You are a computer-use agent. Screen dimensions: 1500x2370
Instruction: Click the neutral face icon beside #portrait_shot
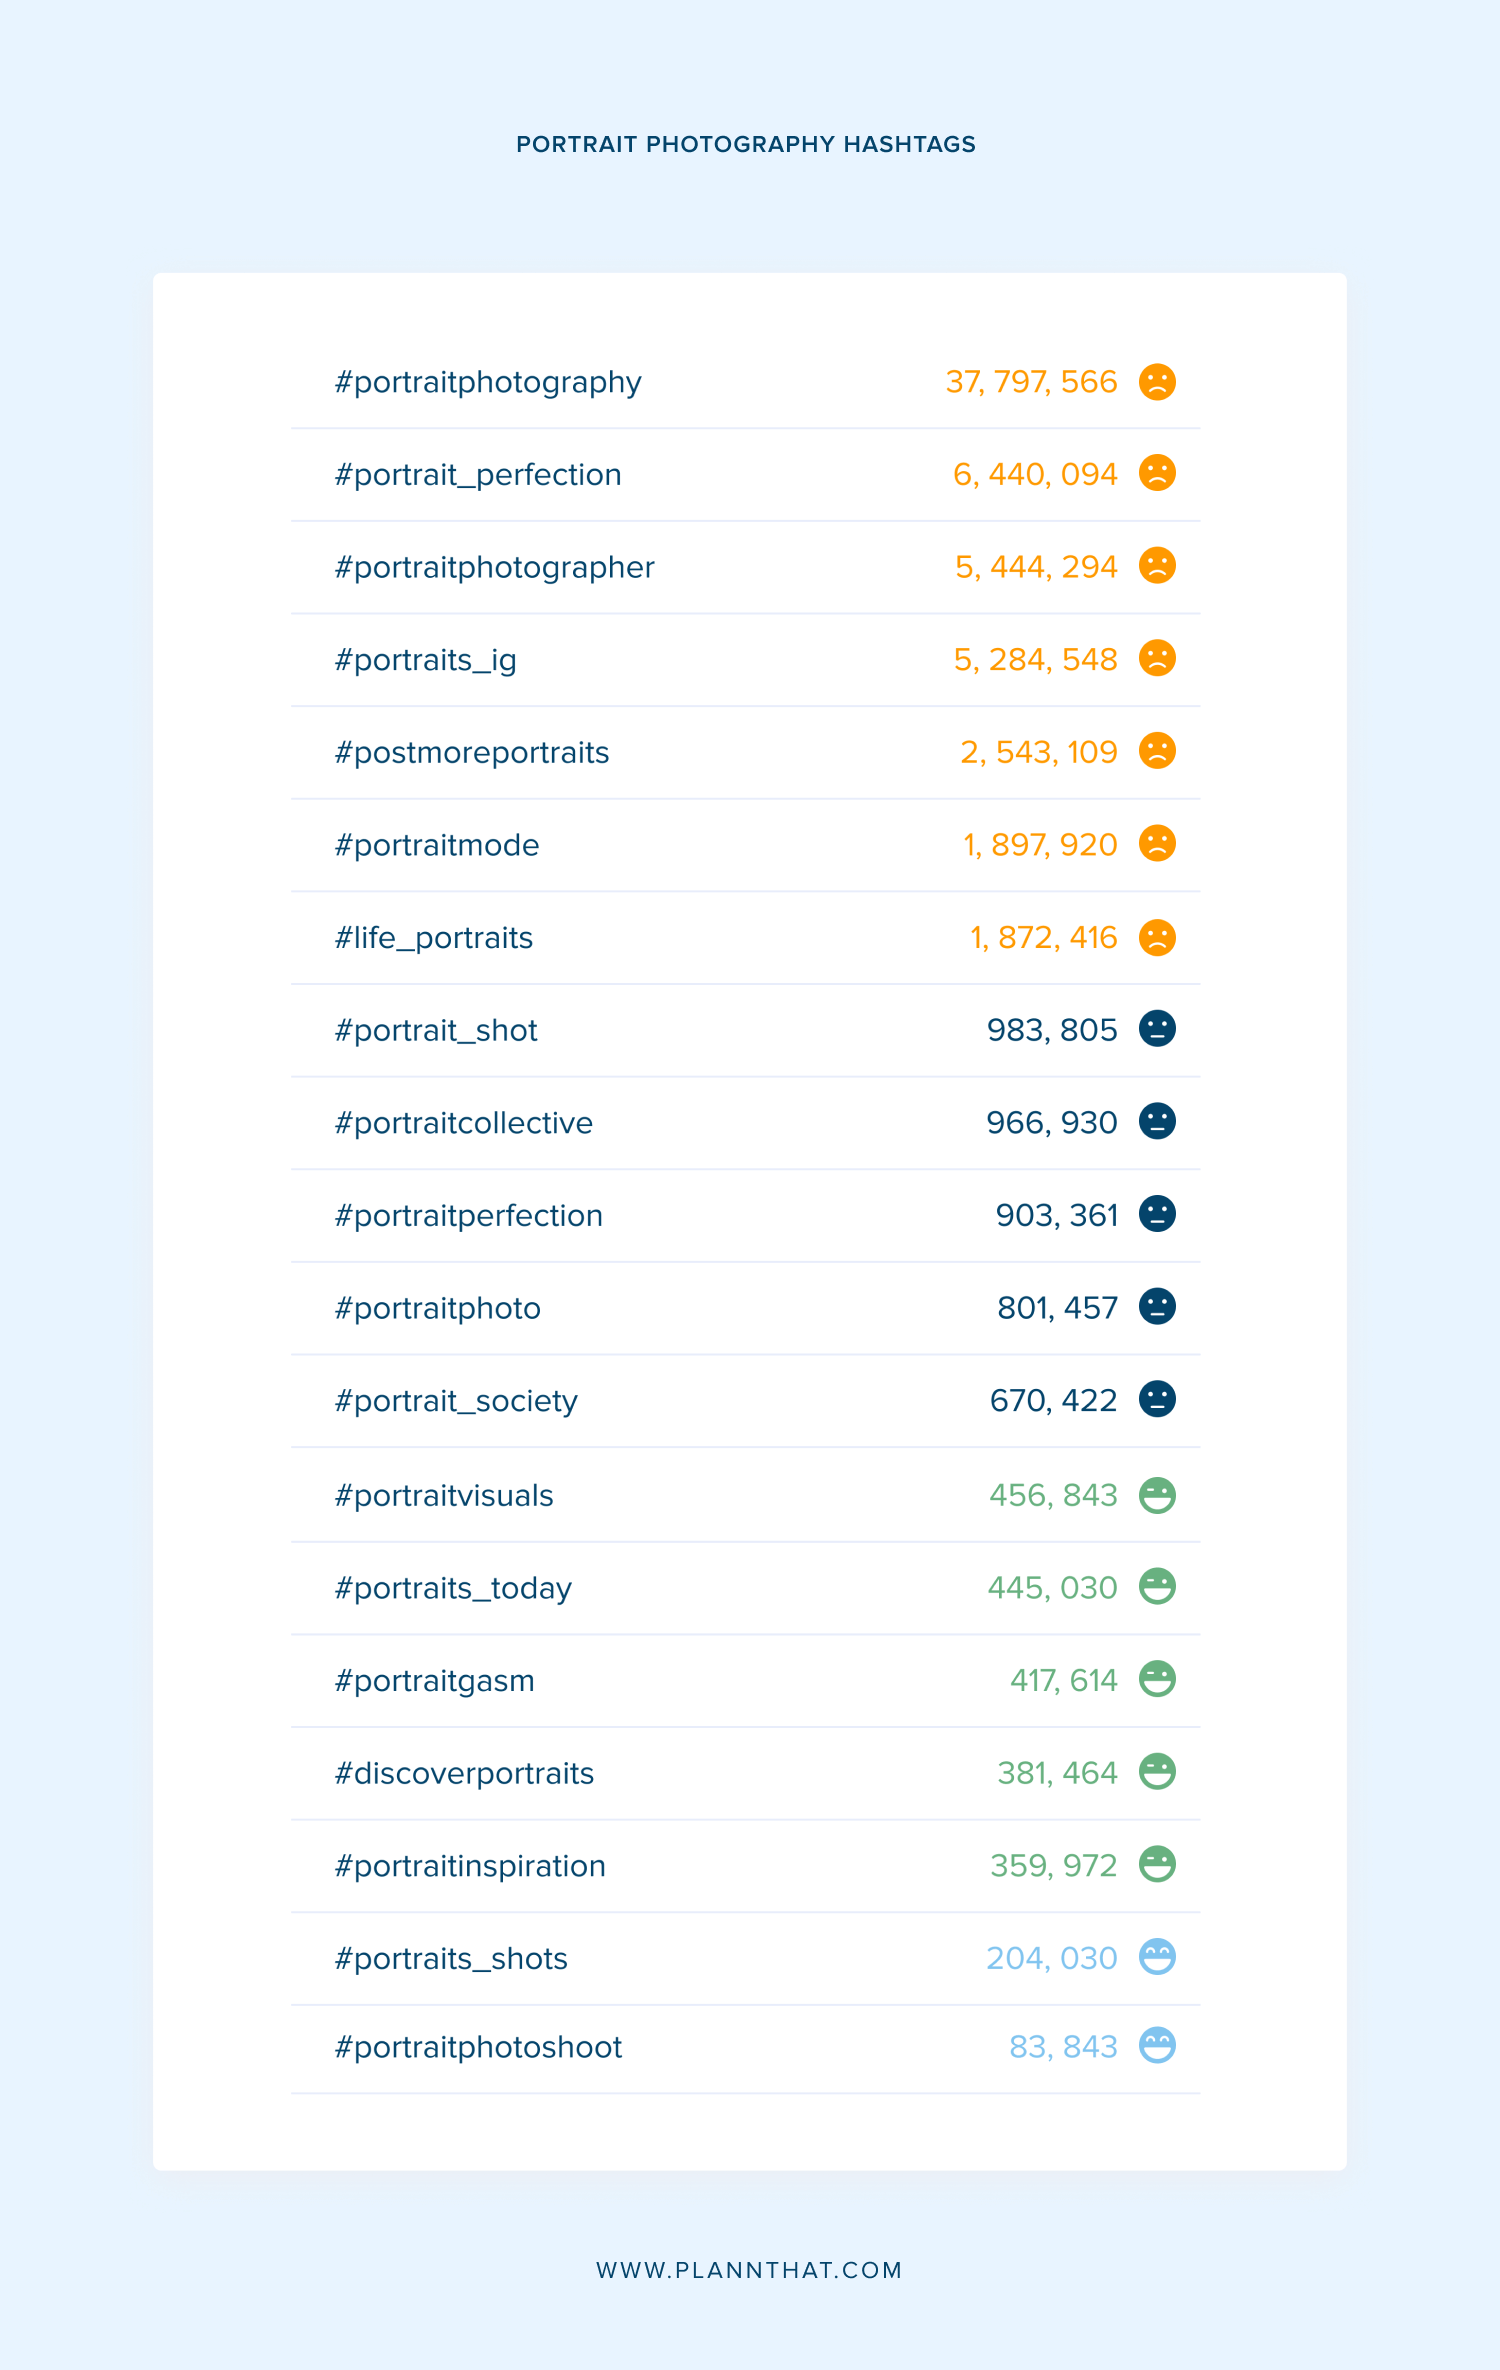(x=1157, y=1029)
